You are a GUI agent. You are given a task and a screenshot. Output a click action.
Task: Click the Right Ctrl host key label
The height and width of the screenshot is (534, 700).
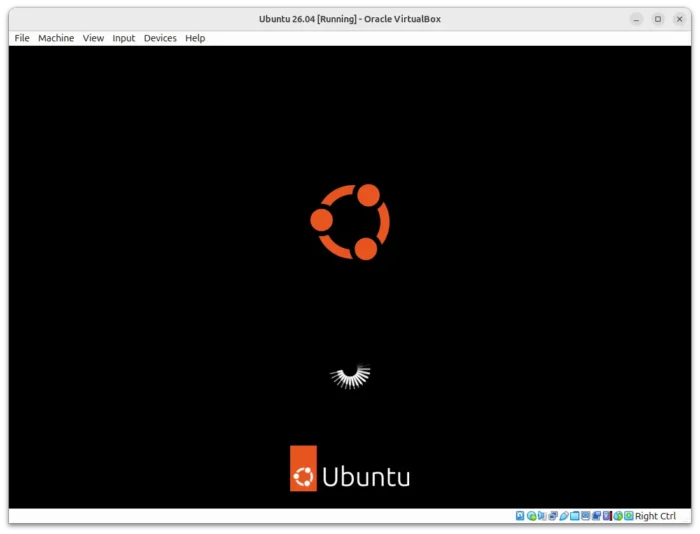(656, 516)
